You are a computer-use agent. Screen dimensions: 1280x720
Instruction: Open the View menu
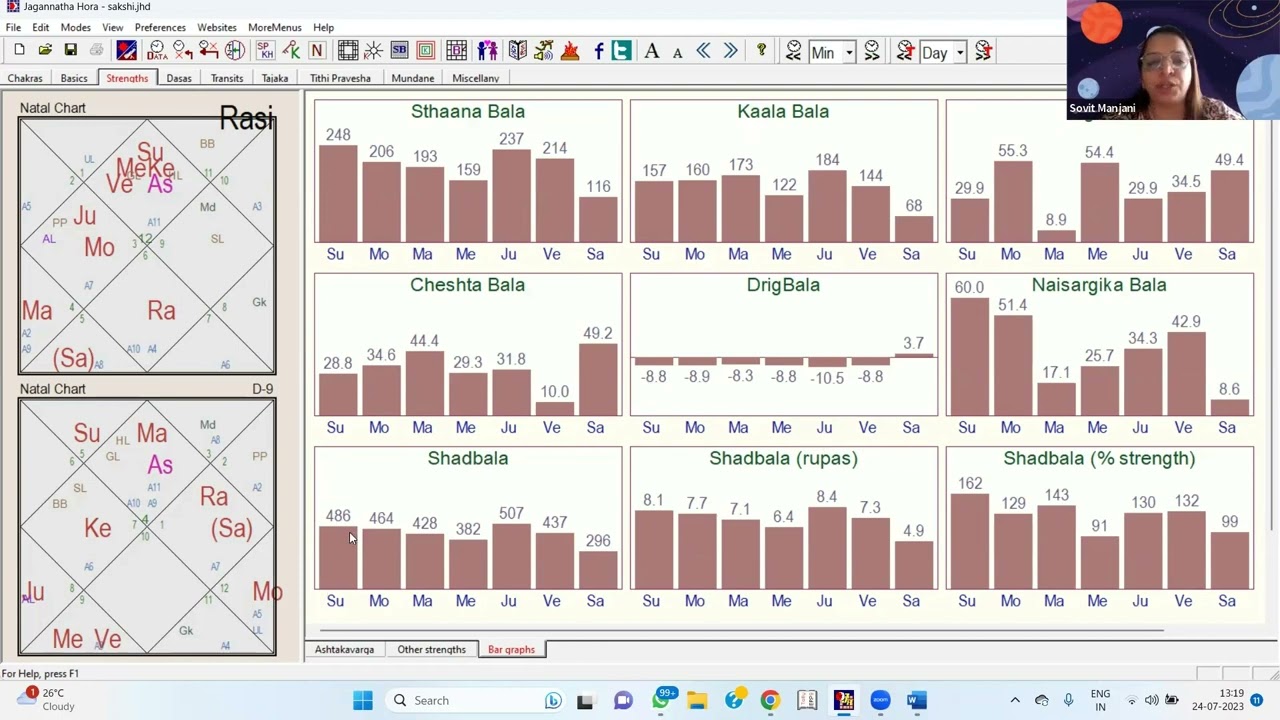pyautogui.click(x=113, y=27)
